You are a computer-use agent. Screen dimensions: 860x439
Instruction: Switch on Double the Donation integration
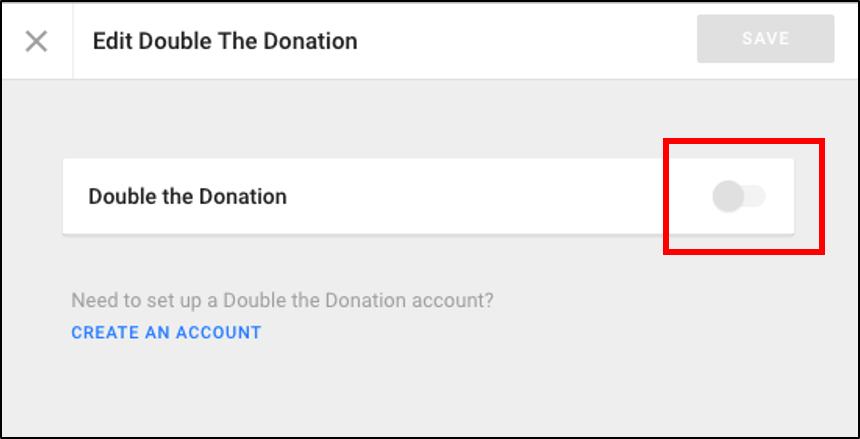[738, 197]
